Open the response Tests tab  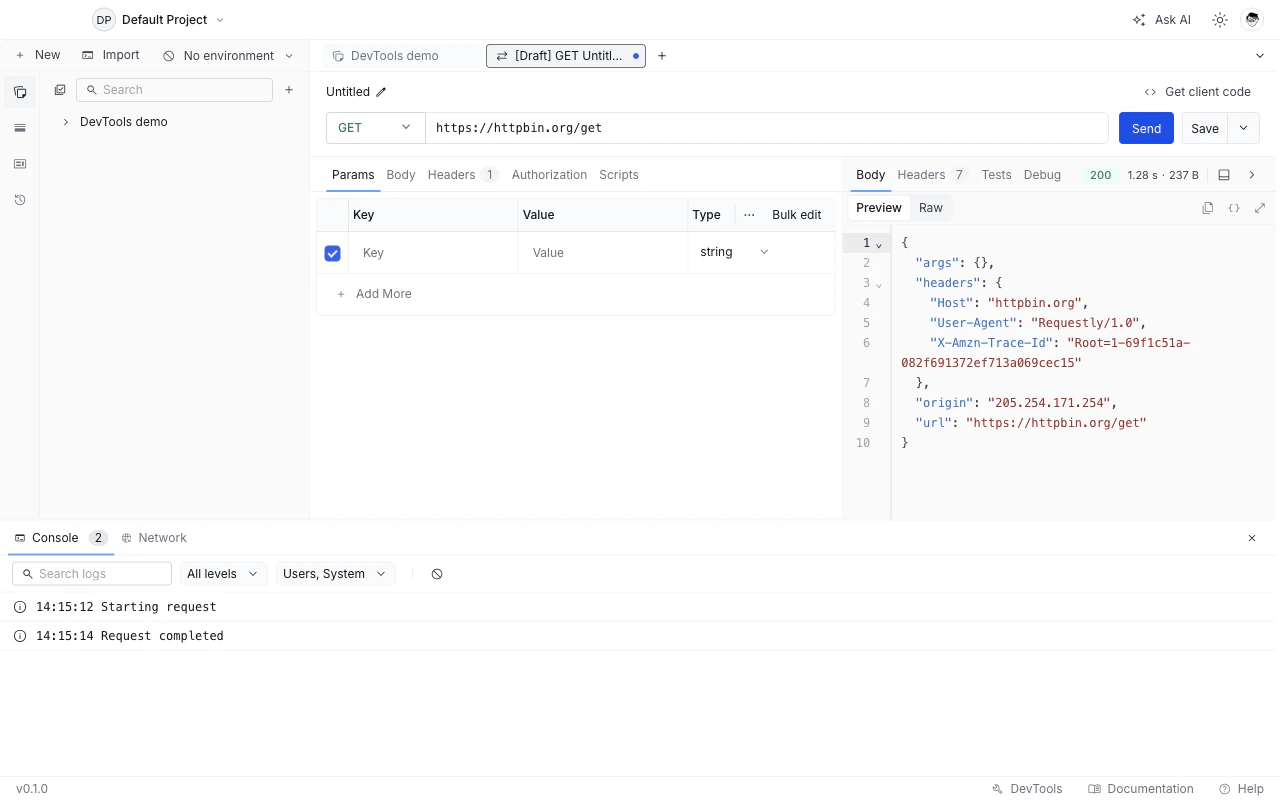point(996,175)
